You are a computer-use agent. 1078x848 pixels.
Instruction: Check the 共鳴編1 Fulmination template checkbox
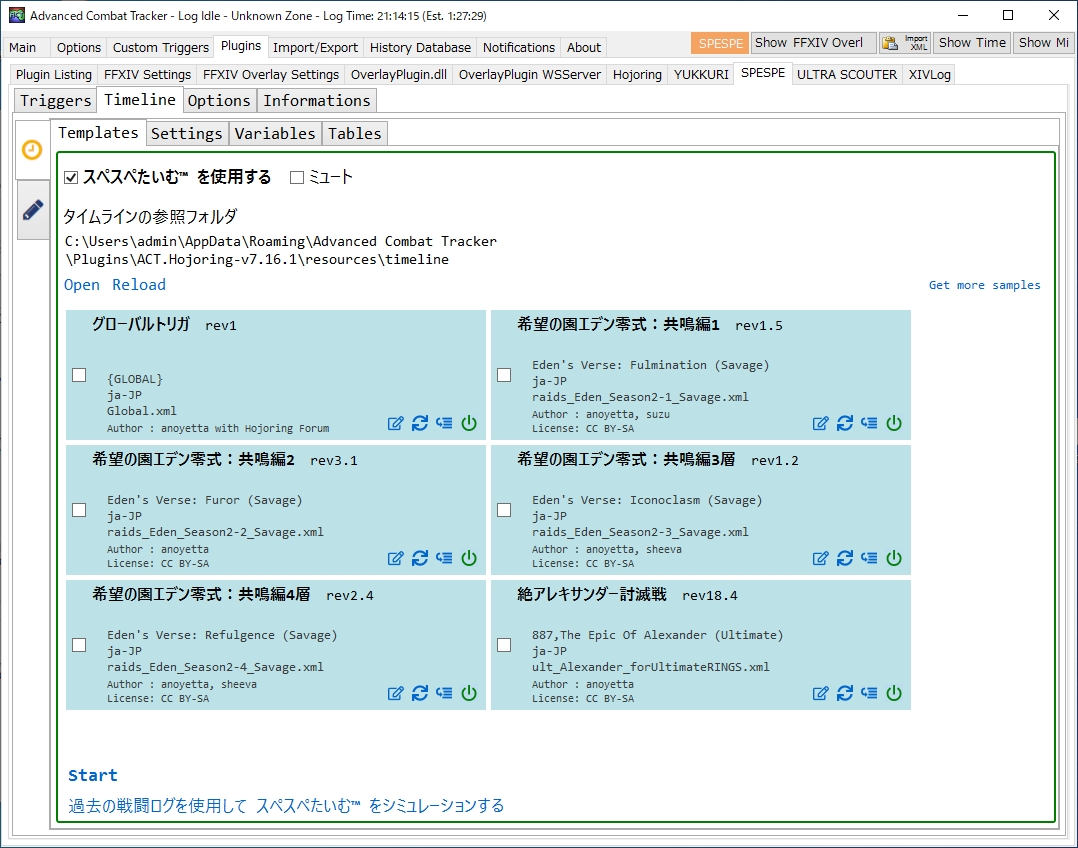pyautogui.click(x=504, y=375)
